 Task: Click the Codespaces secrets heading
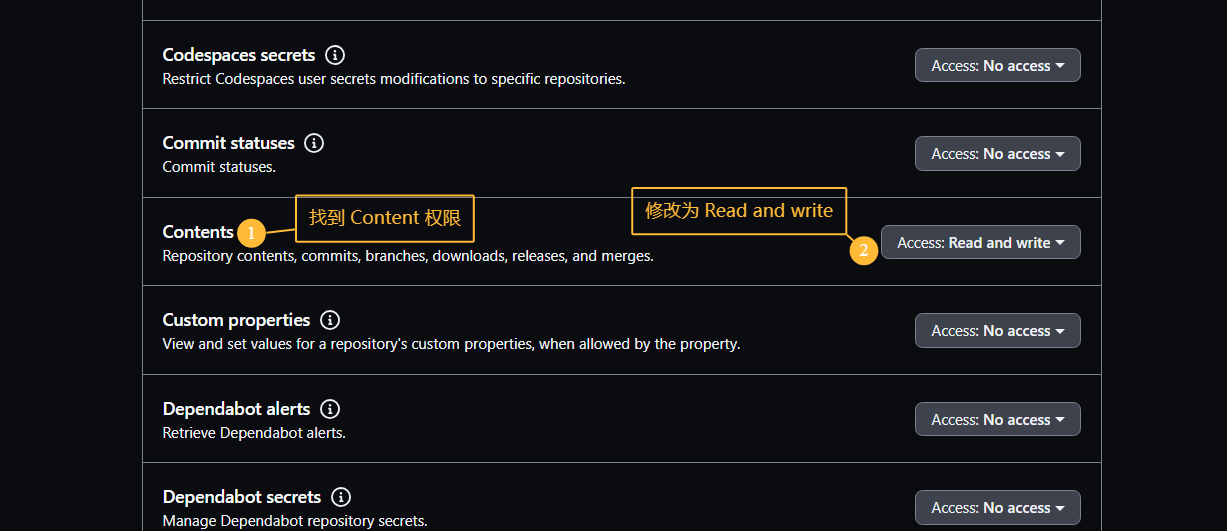click(x=239, y=55)
